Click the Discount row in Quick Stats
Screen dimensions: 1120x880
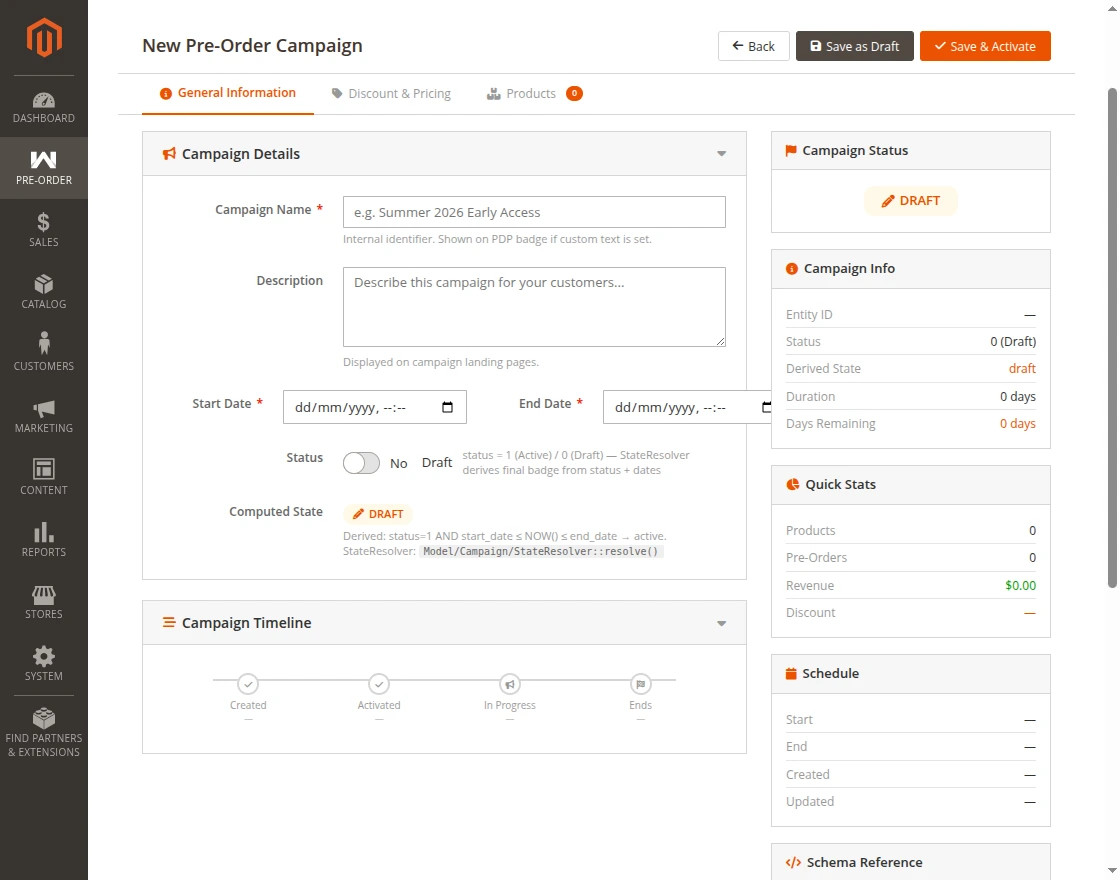pos(911,613)
